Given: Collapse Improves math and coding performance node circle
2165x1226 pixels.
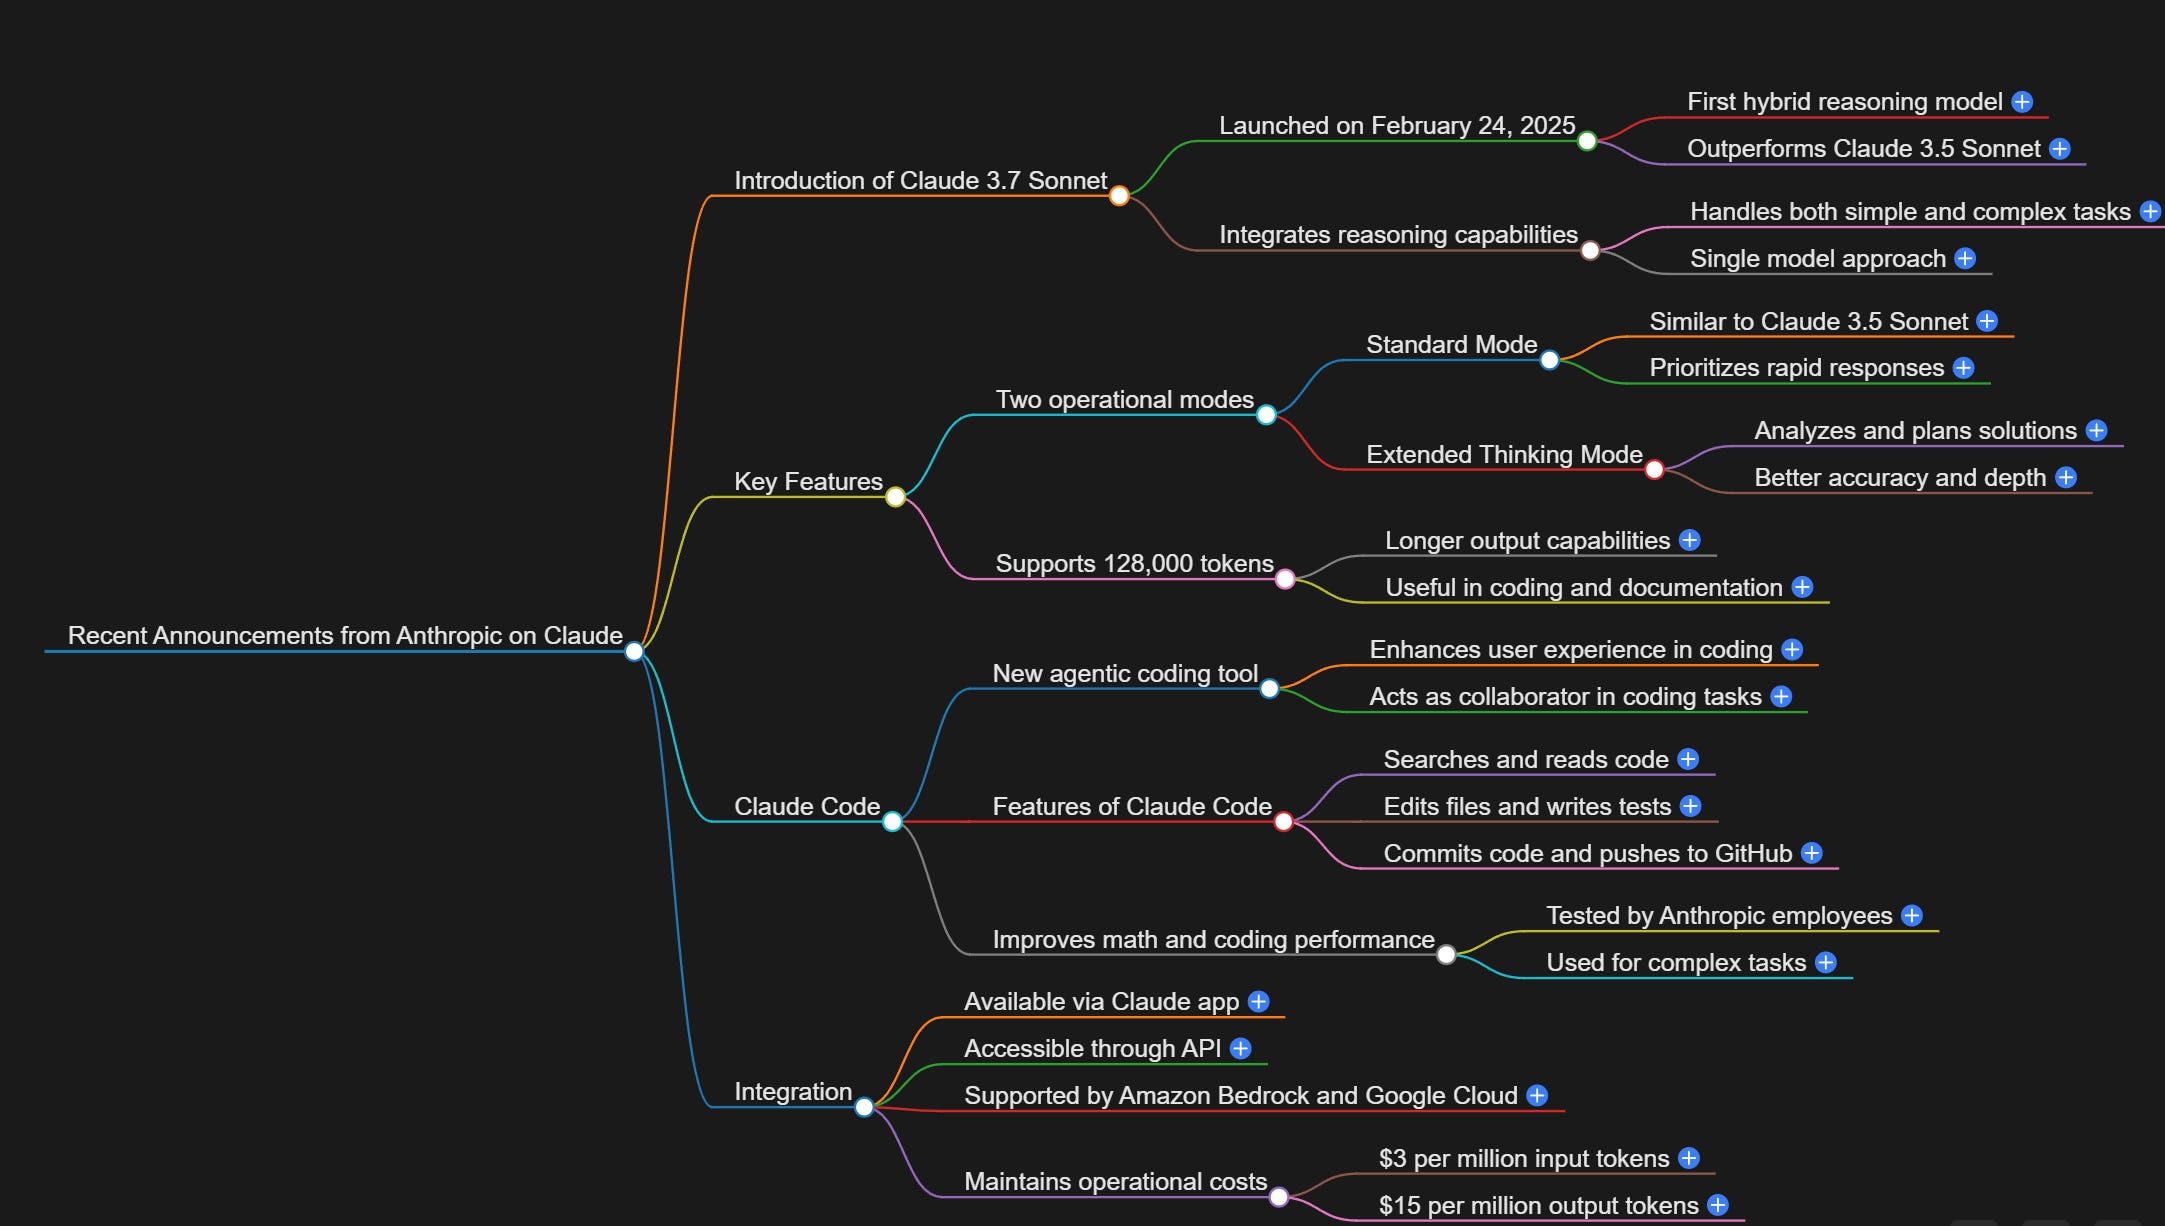Looking at the screenshot, I should pyautogui.click(x=1446, y=955).
